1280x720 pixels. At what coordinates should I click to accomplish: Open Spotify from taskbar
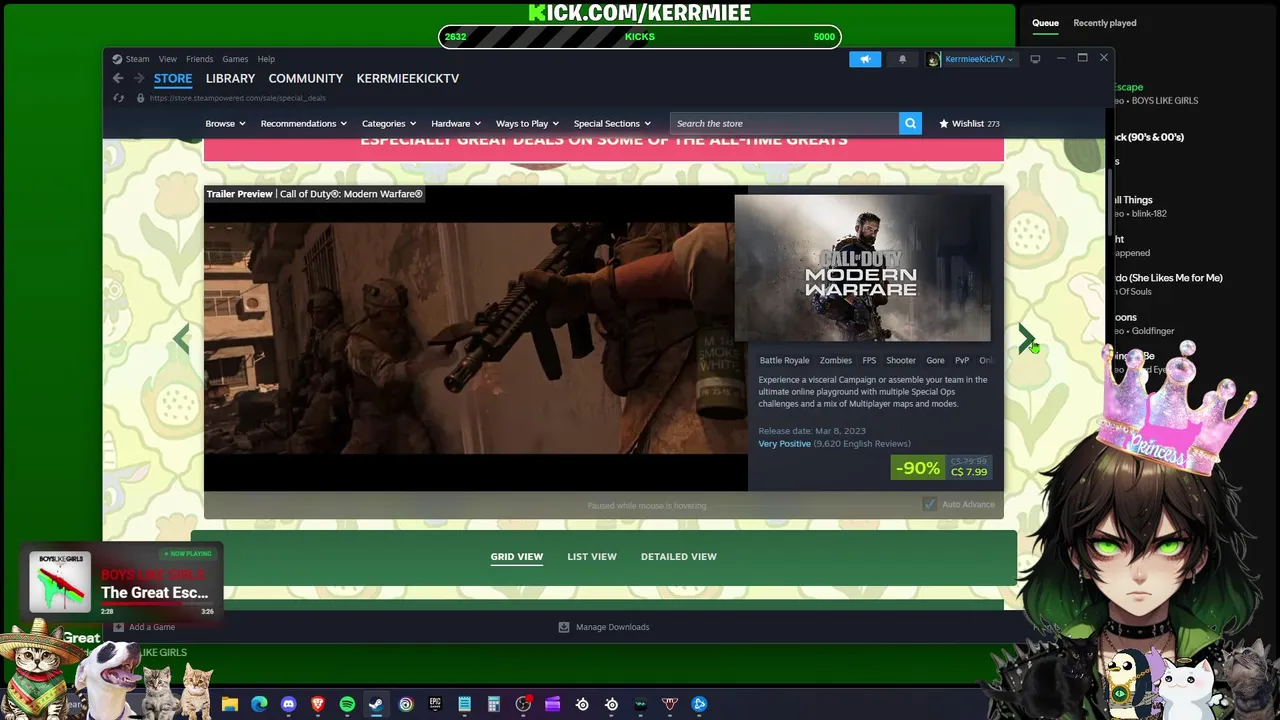click(x=347, y=704)
